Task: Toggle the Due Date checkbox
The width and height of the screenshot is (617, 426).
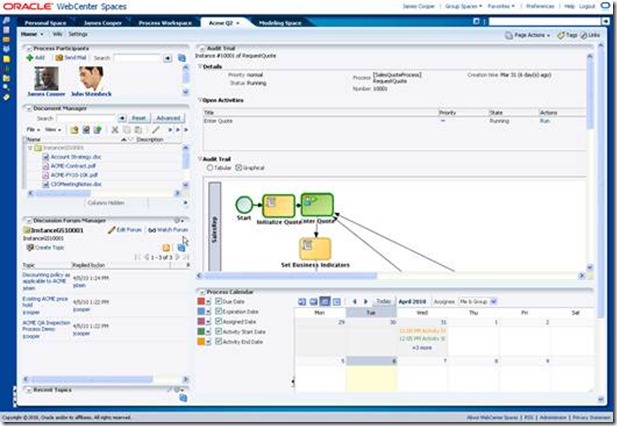Action: 219,301
